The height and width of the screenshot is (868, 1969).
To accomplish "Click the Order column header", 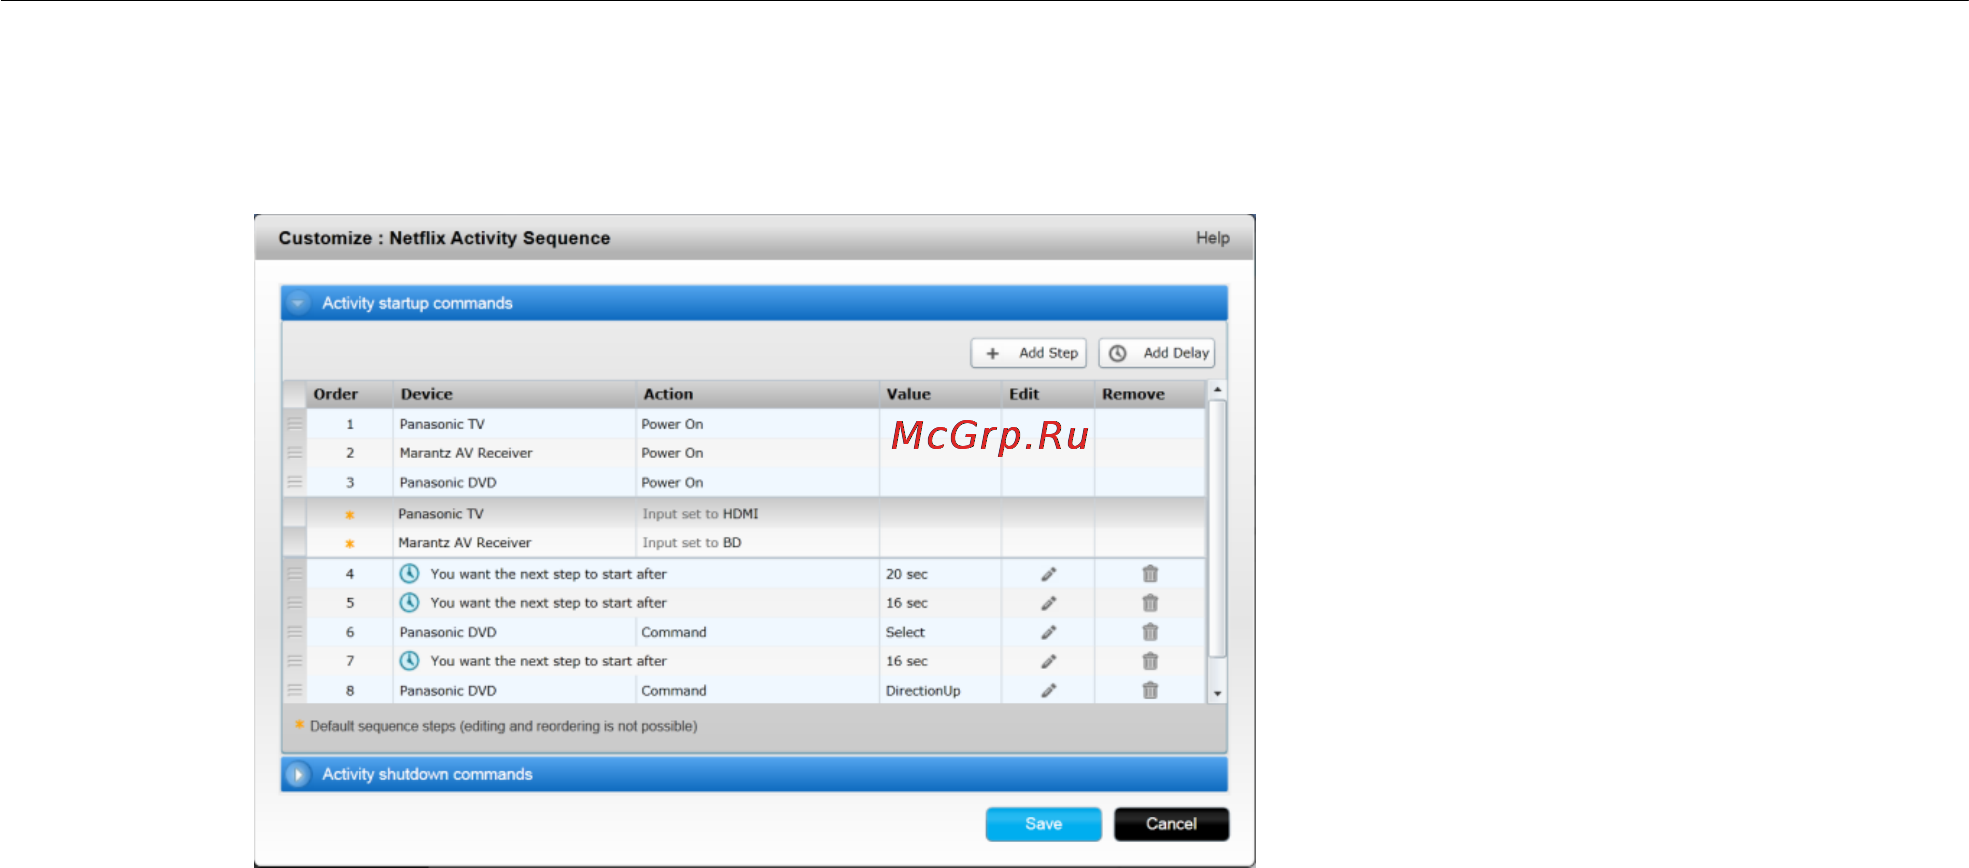I will [x=336, y=394].
